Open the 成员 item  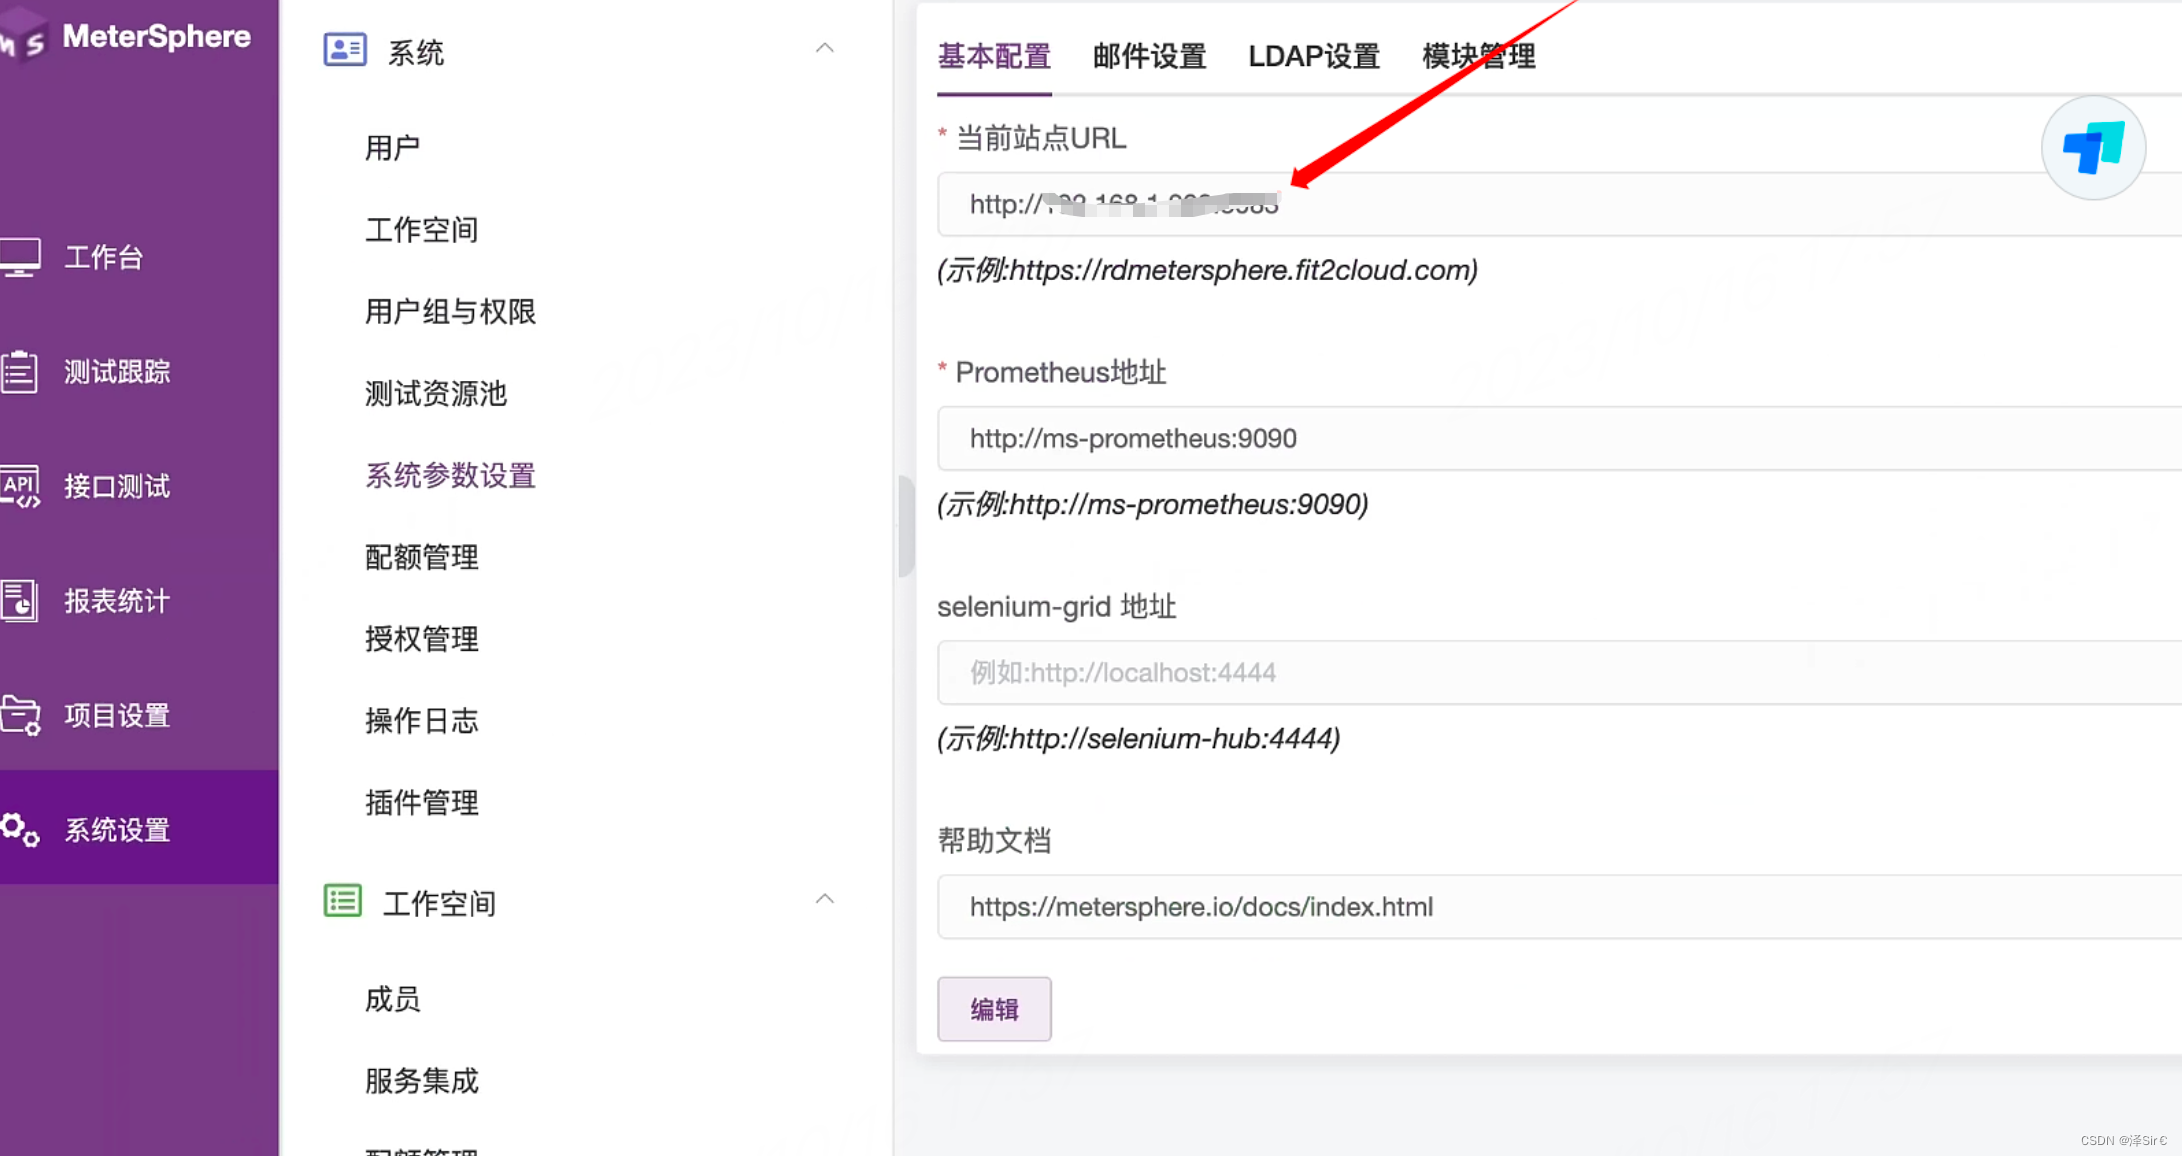(x=392, y=999)
